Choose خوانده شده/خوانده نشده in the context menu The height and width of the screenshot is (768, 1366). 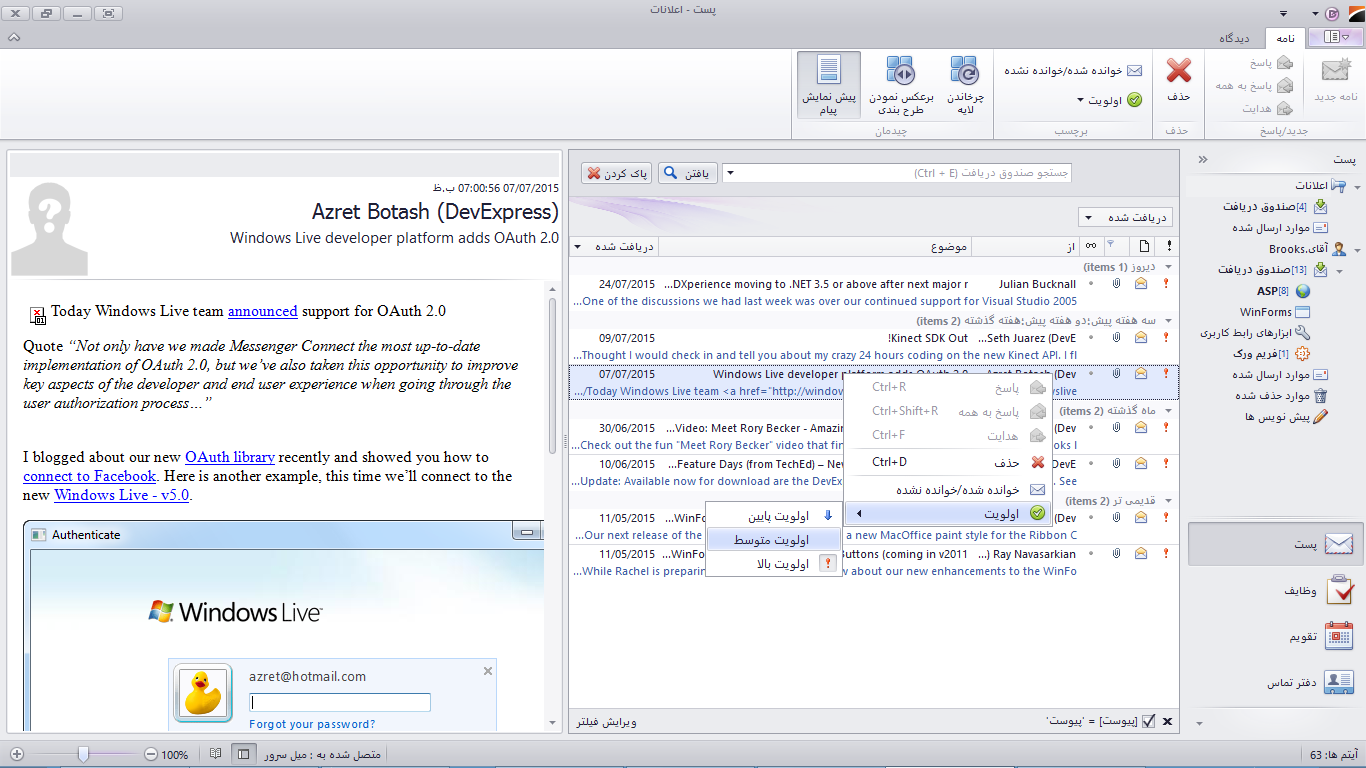(948, 490)
